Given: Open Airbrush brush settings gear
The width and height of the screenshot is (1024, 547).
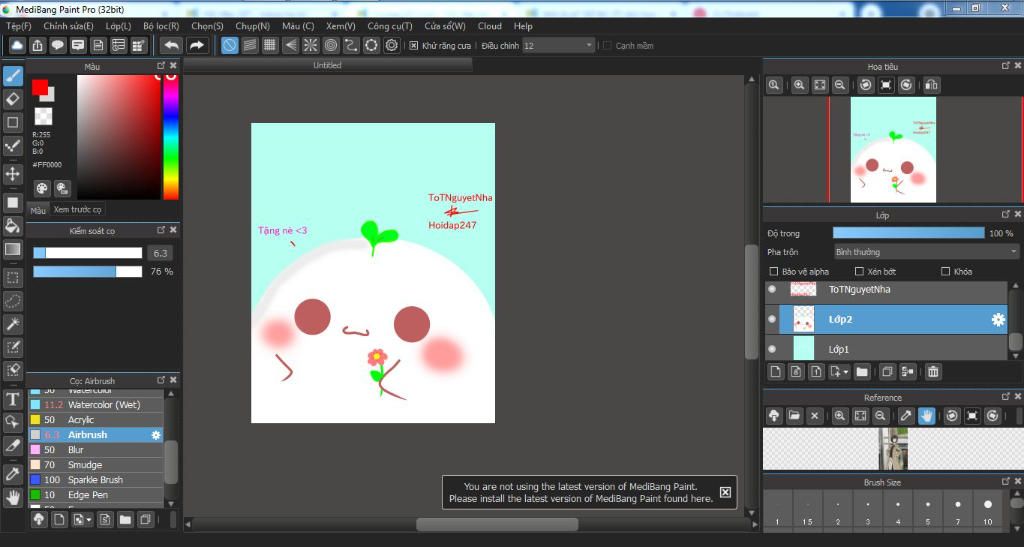Looking at the screenshot, I should point(155,435).
